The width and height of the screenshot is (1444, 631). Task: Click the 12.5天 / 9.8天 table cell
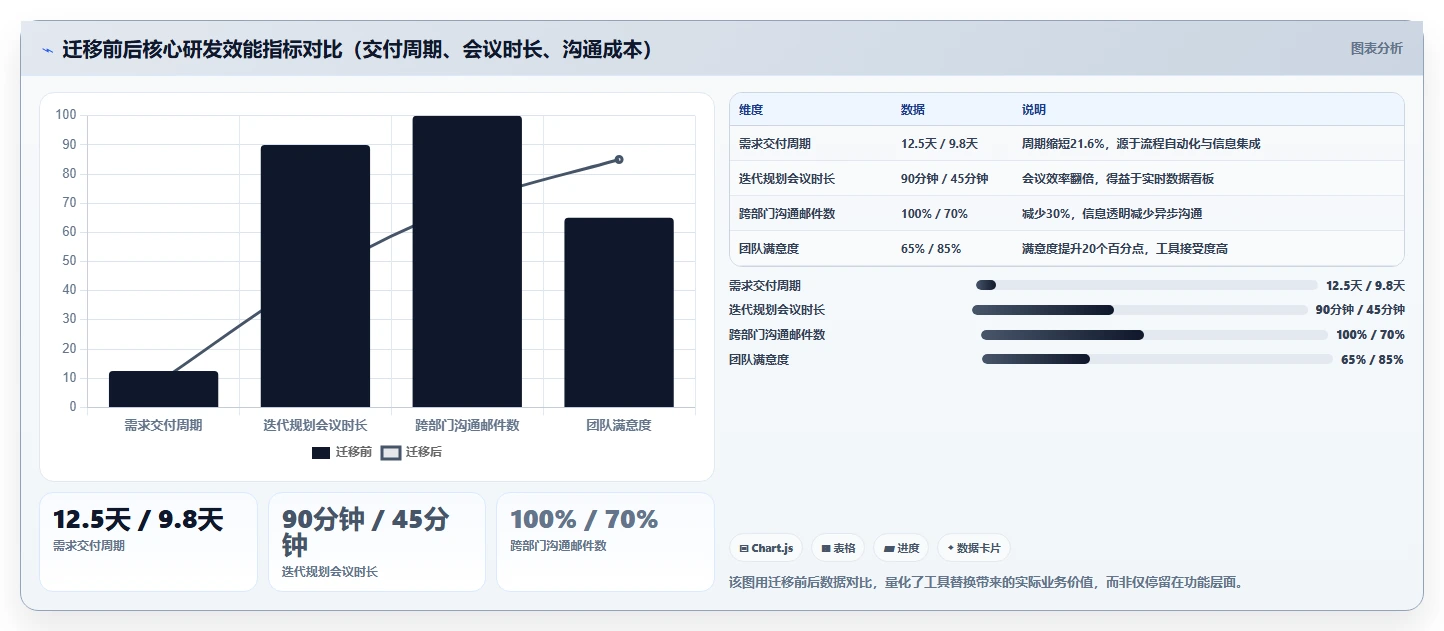(939, 144)
